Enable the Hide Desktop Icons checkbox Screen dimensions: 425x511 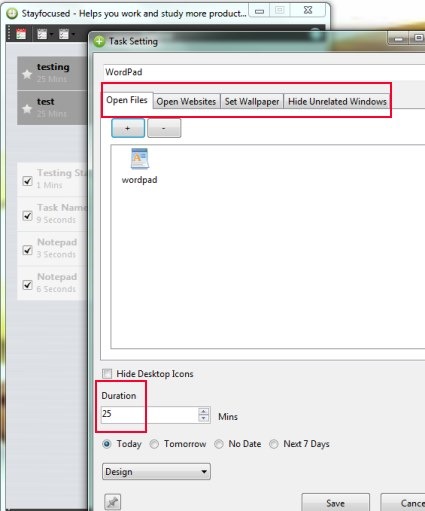(107, 373)
